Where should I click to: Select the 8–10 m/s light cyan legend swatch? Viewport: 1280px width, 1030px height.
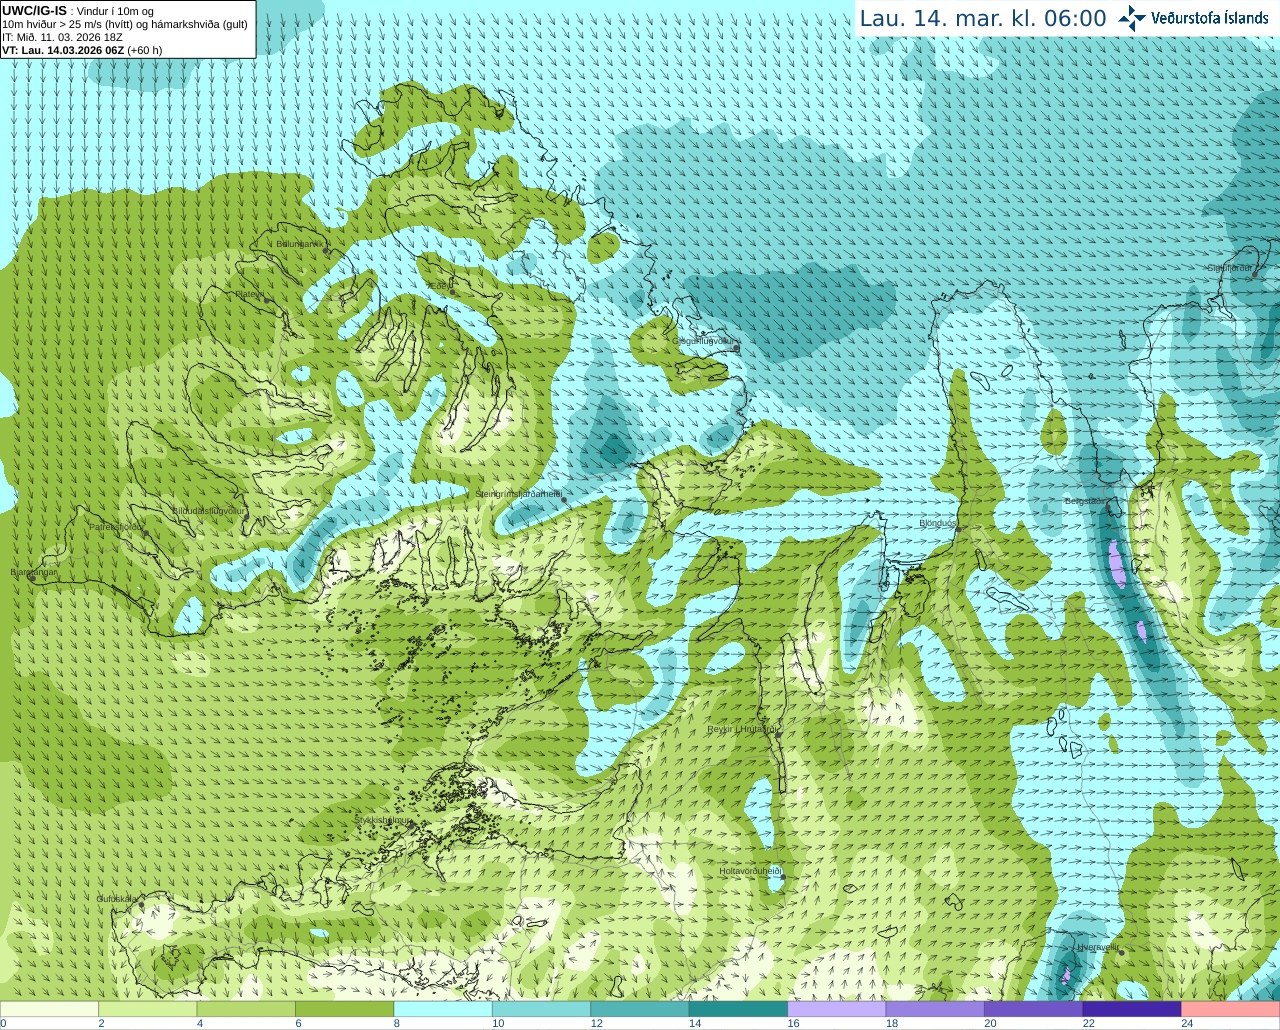point(443,1009)
